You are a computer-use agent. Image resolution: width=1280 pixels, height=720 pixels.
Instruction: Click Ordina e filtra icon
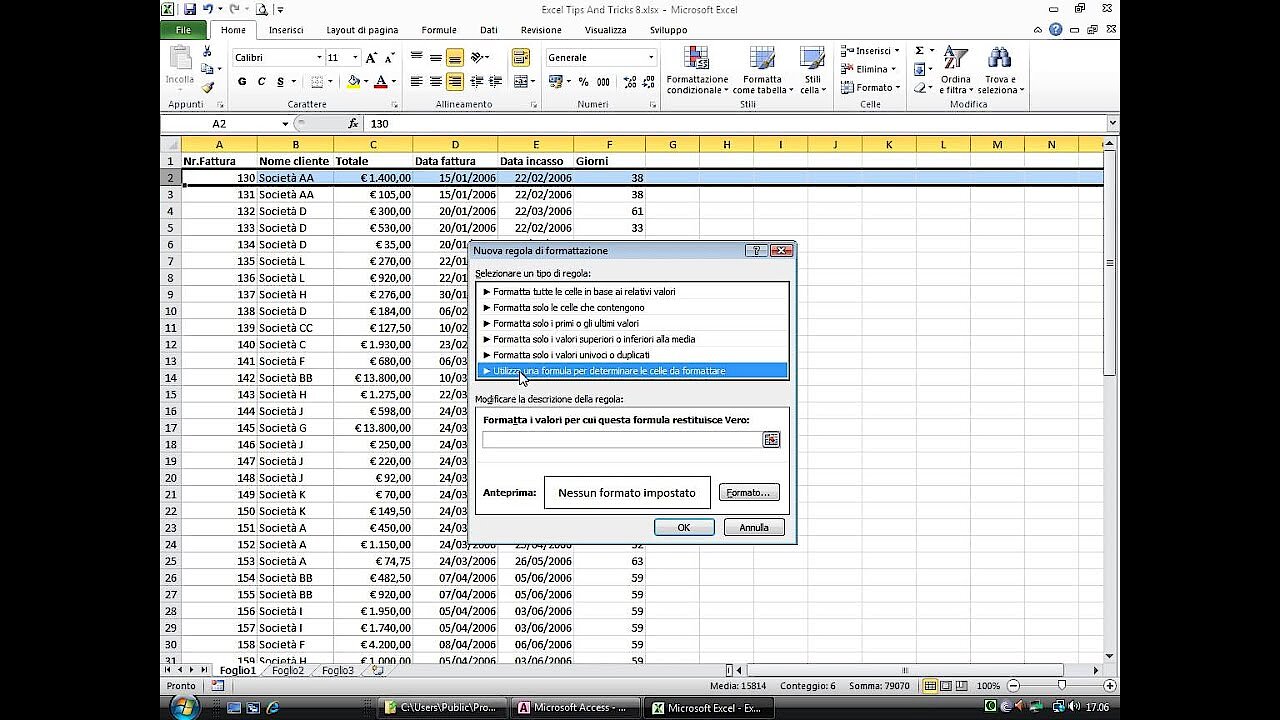[956, 59]
